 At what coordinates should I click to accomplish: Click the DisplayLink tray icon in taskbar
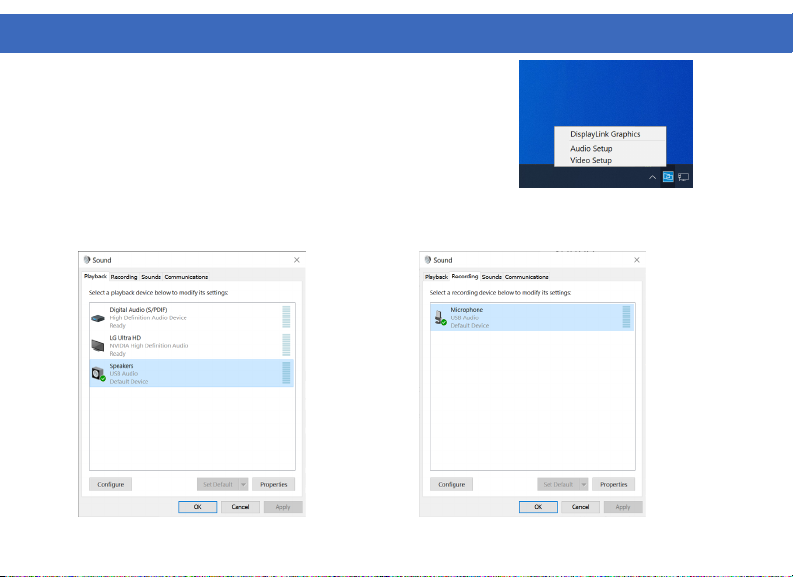pos(668,177)
